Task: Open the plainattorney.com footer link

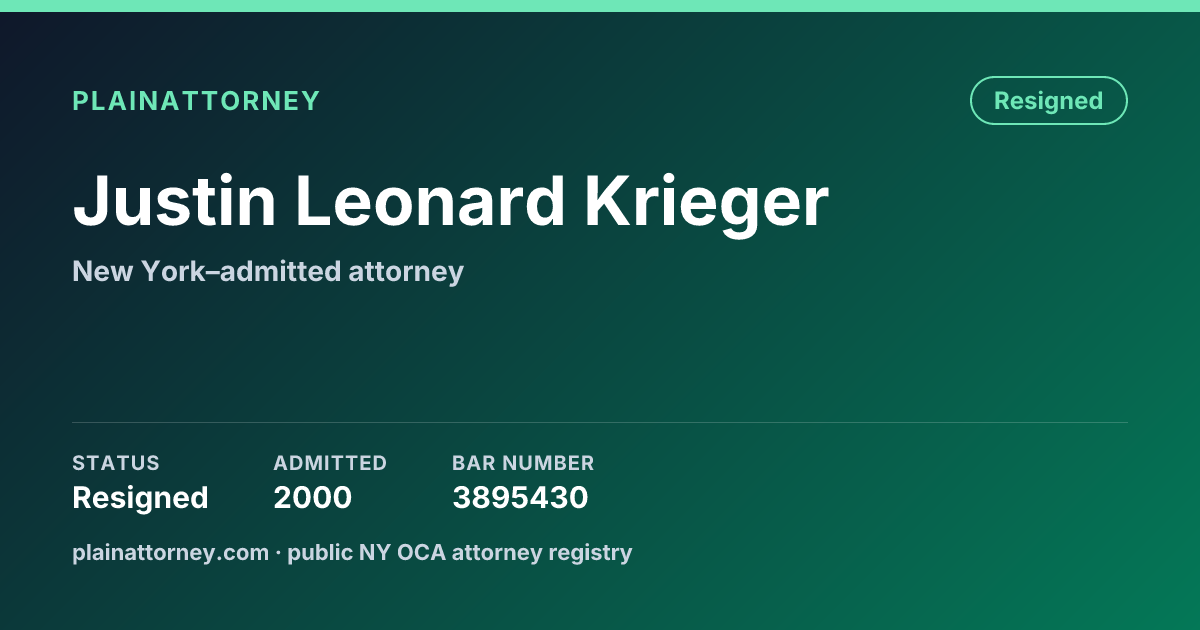Action: pos(171,552)
